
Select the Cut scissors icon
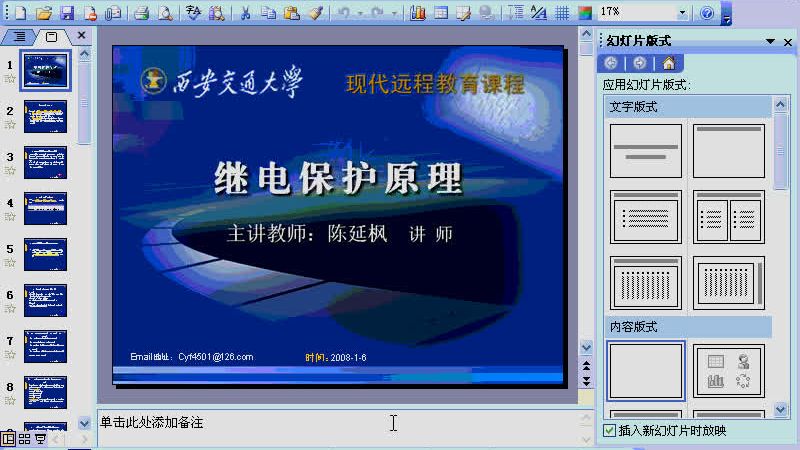click(245, 13)
